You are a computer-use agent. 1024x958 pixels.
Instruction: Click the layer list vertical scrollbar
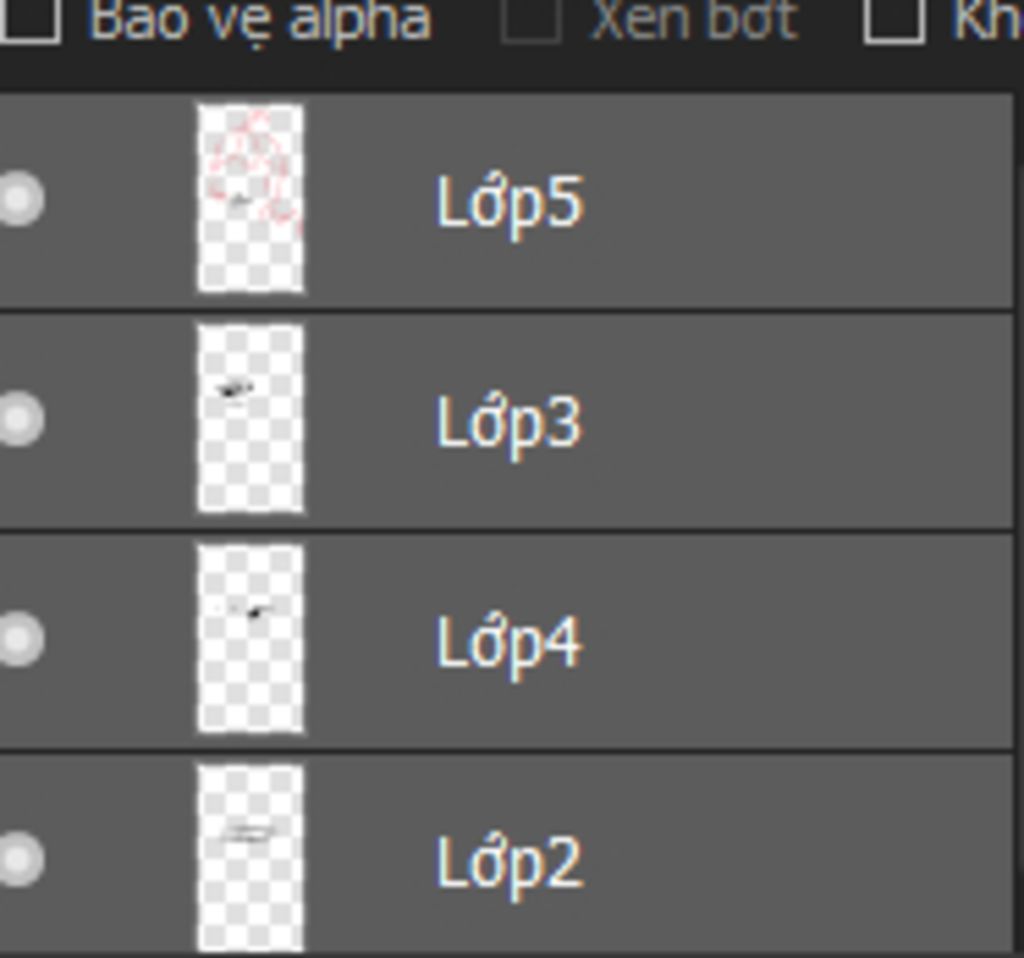pos(1019,522)
